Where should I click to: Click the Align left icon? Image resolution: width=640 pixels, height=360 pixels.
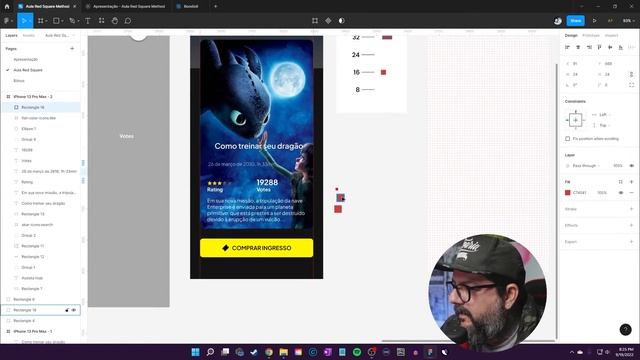[567, 47]
